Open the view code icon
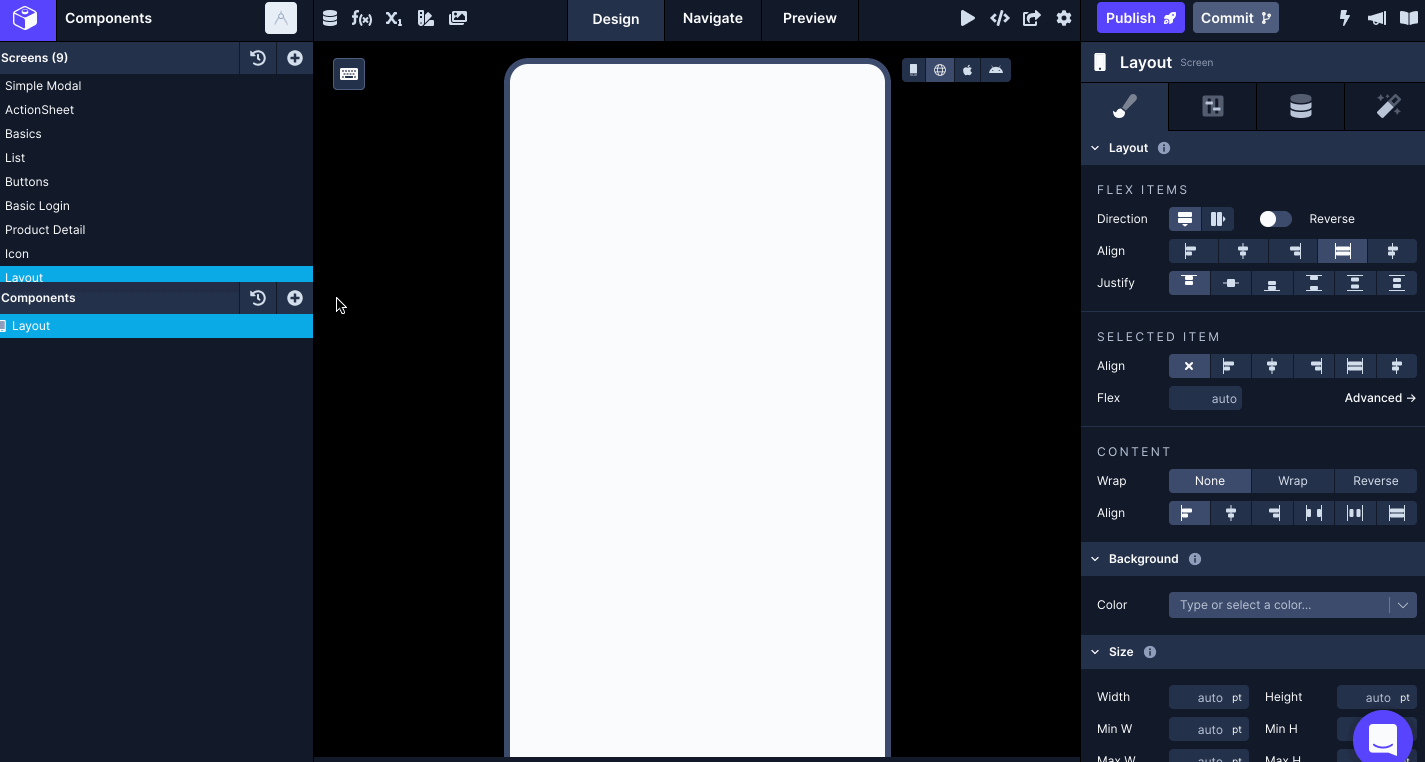 tap(999, 18)
